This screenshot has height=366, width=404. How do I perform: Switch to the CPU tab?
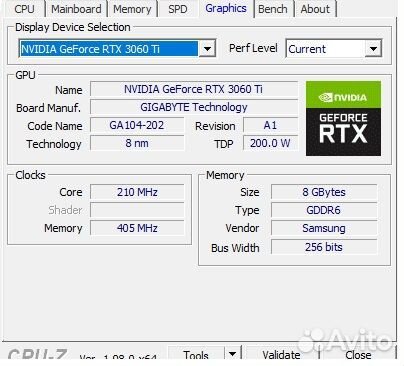pos(24,9)
